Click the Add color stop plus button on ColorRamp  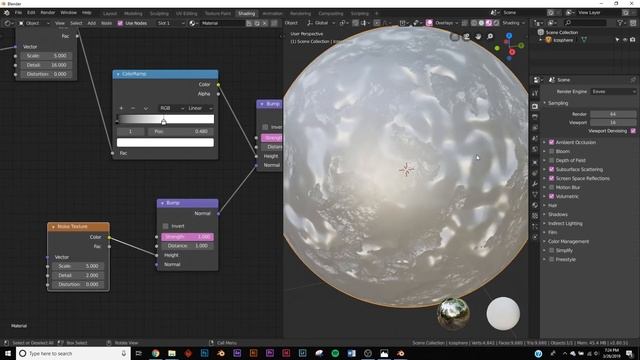[121, 108]
